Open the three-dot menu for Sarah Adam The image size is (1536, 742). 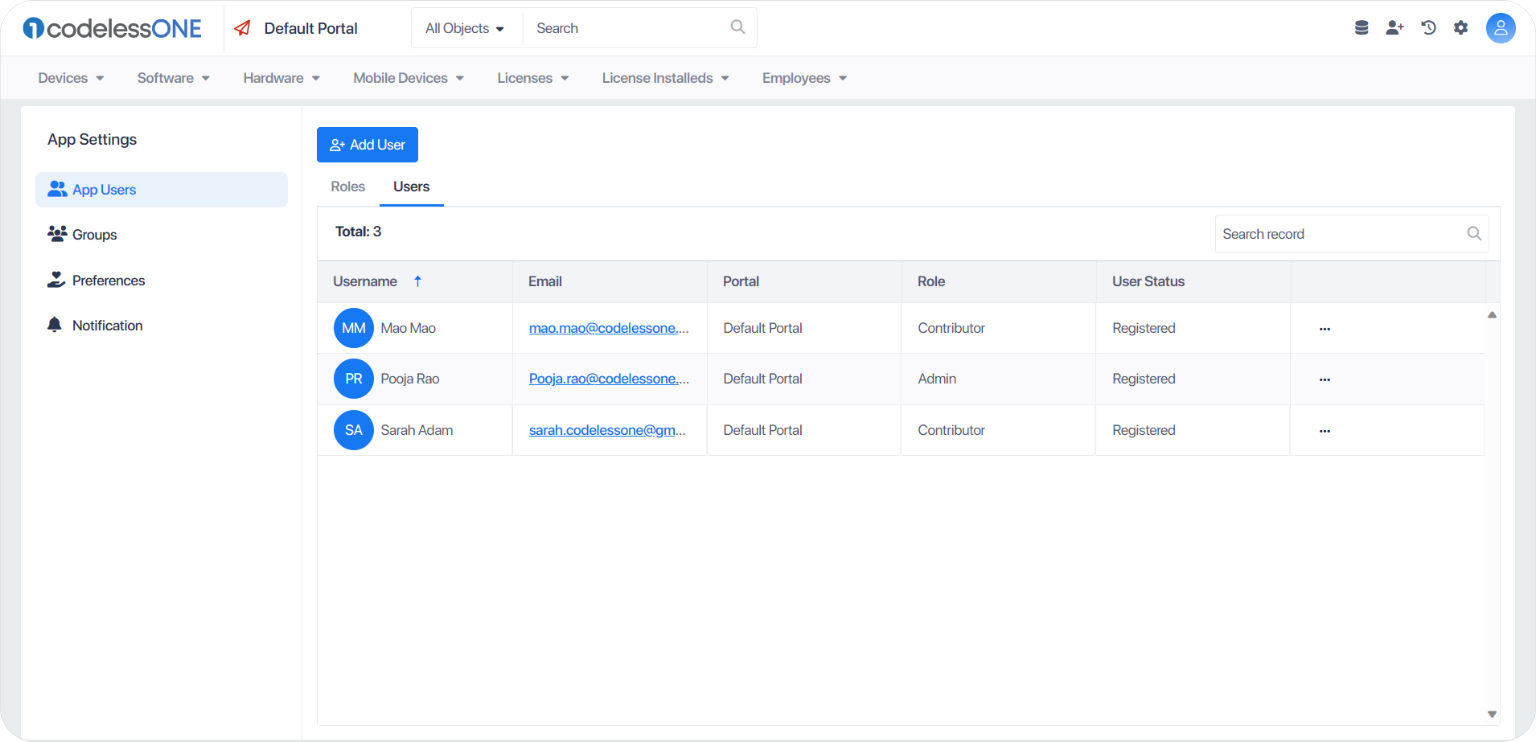(1325, 430)
